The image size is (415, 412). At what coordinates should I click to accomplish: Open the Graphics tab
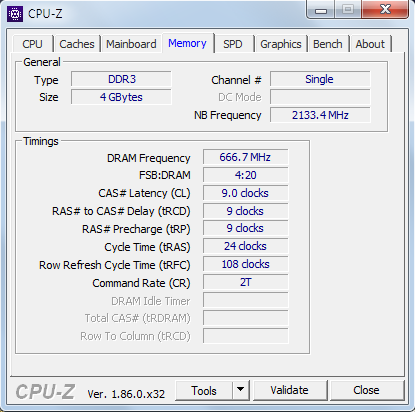(281, 44)
